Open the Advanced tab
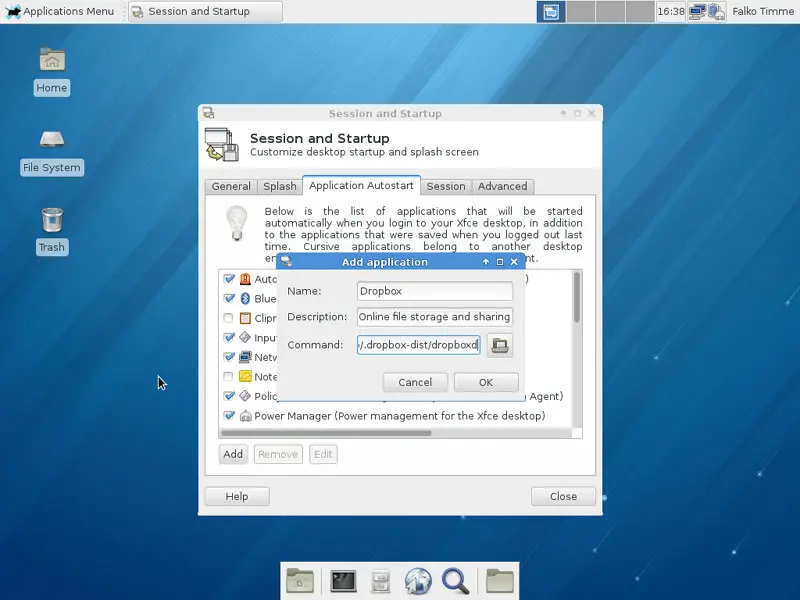Screen dimensions: 800x600 [x=503, y=186]
